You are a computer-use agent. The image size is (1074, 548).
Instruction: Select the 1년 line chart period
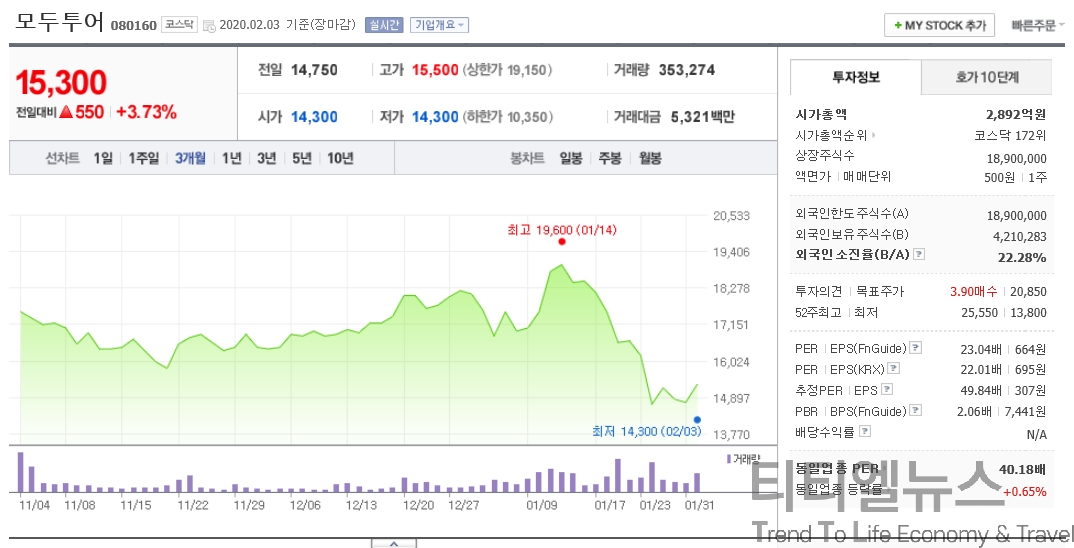click(232, 158)
